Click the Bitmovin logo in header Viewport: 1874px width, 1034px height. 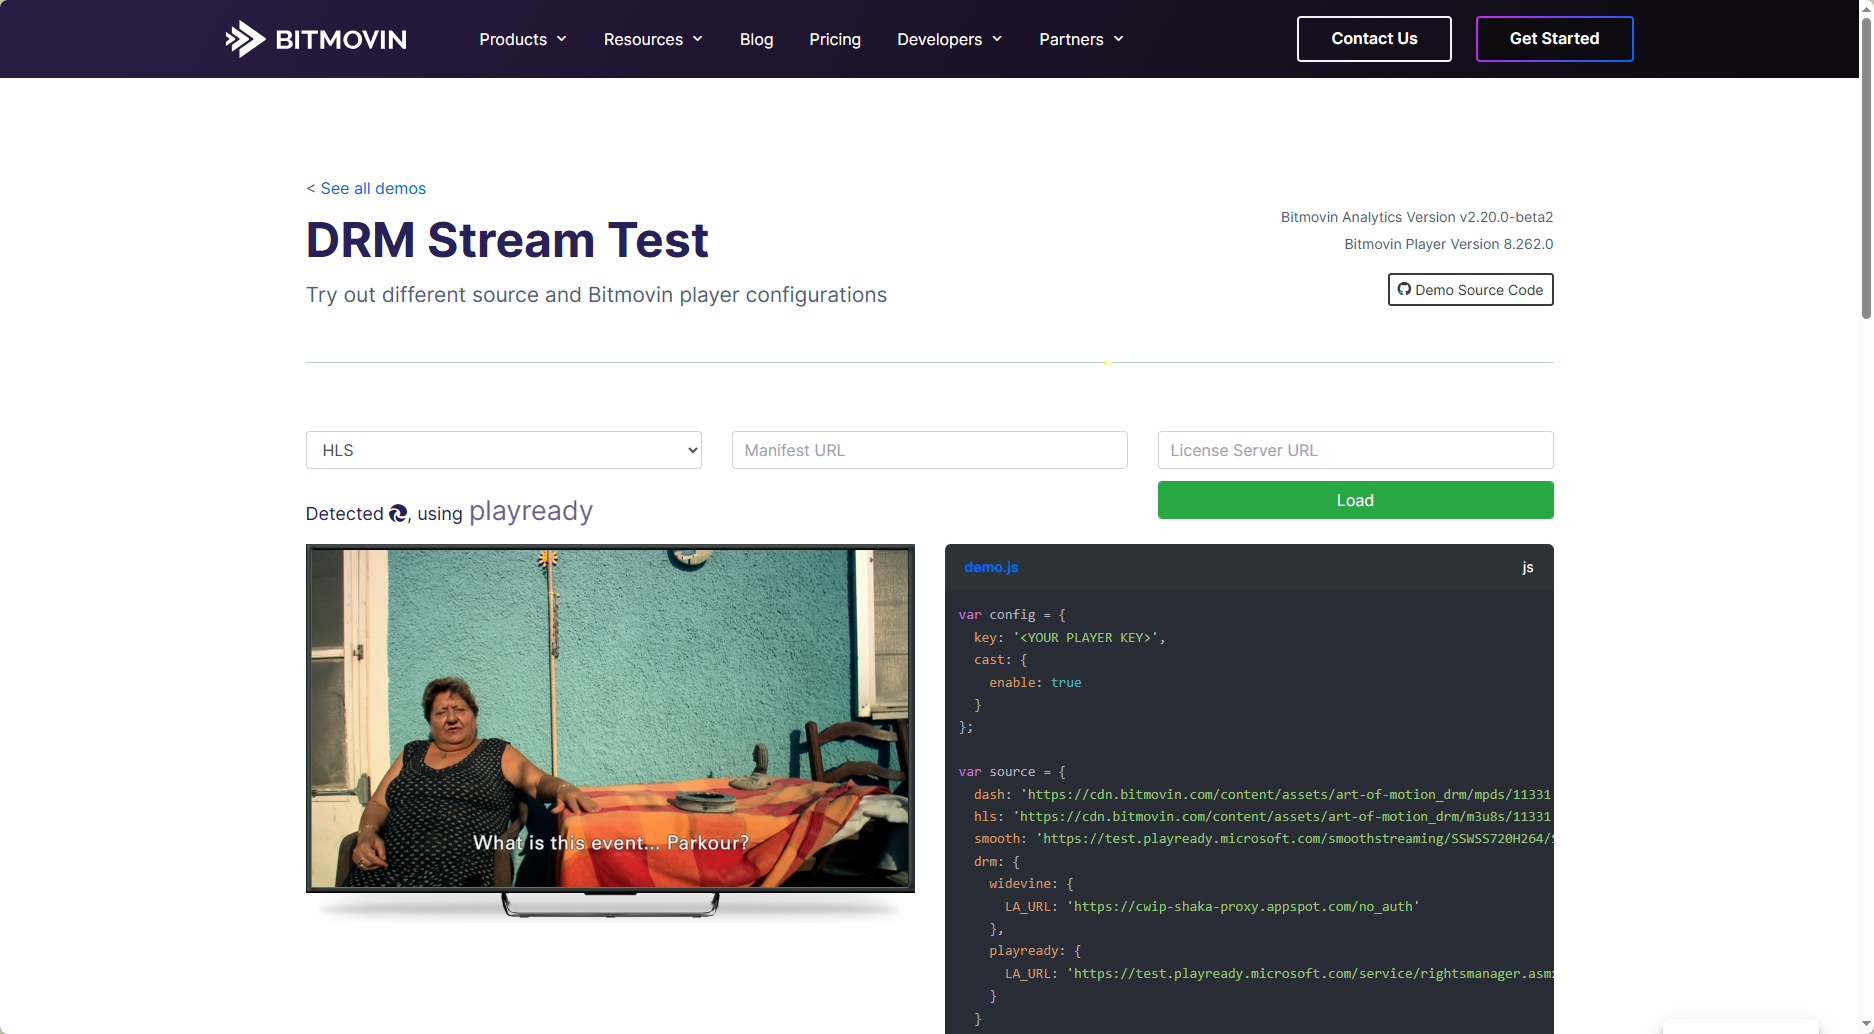[x=316, y=39]
